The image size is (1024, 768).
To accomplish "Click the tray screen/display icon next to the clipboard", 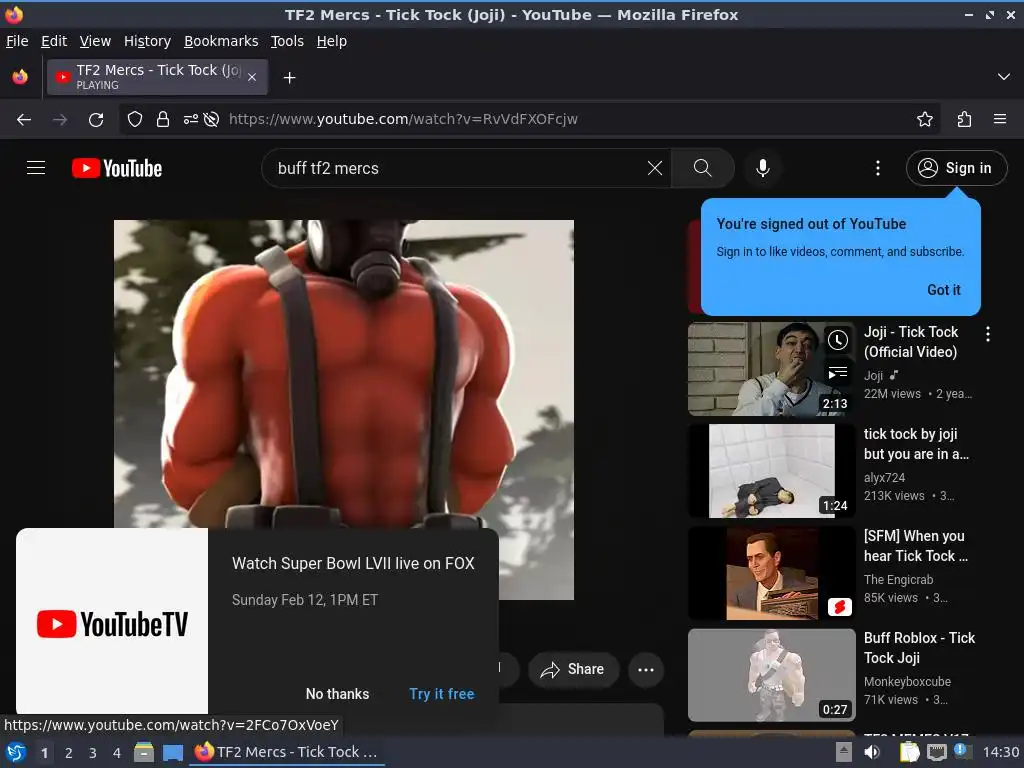I will [x=936, y=752].
